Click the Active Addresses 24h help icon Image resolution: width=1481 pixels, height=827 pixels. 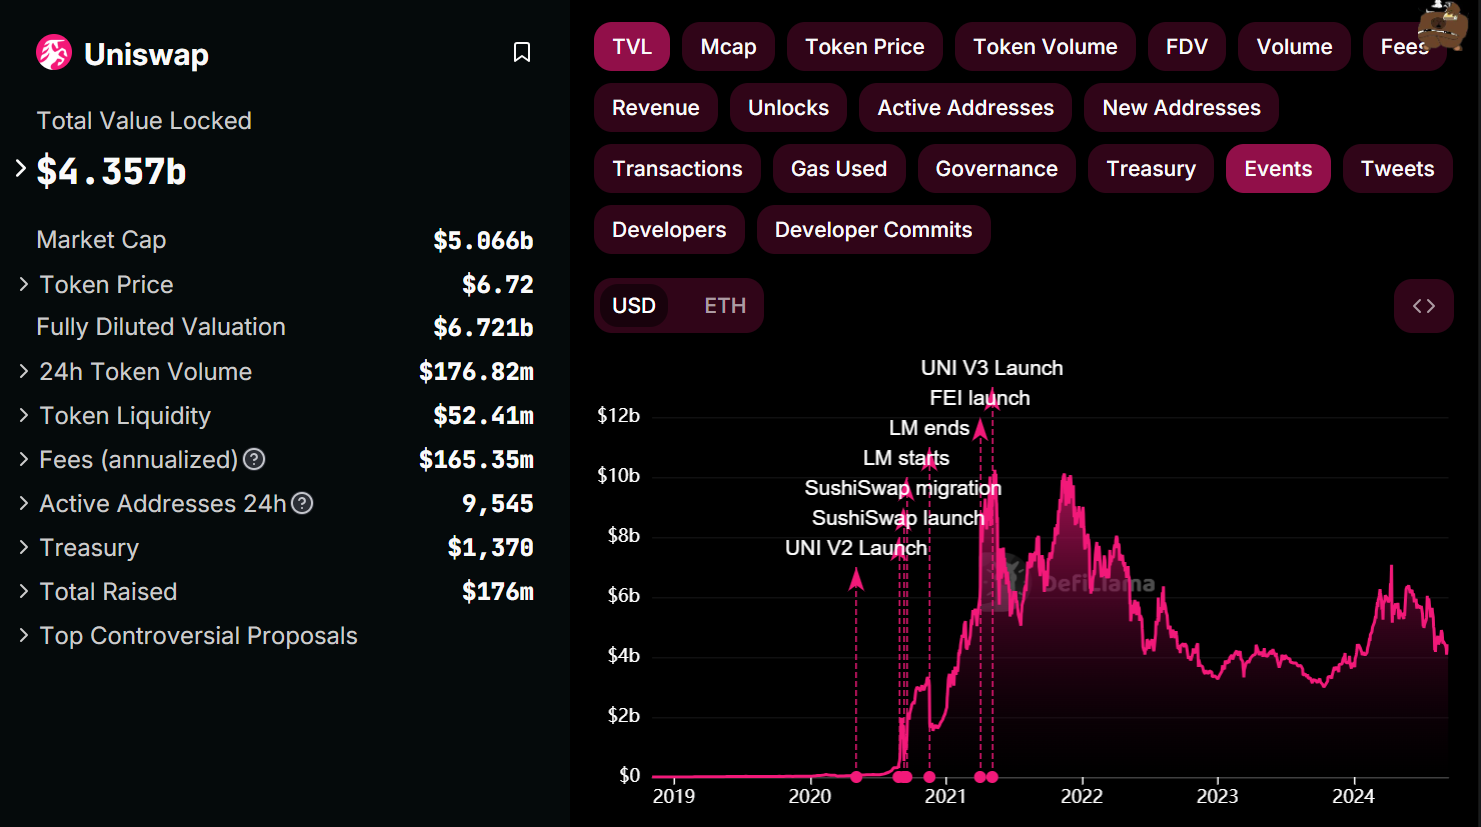(302, 503)
